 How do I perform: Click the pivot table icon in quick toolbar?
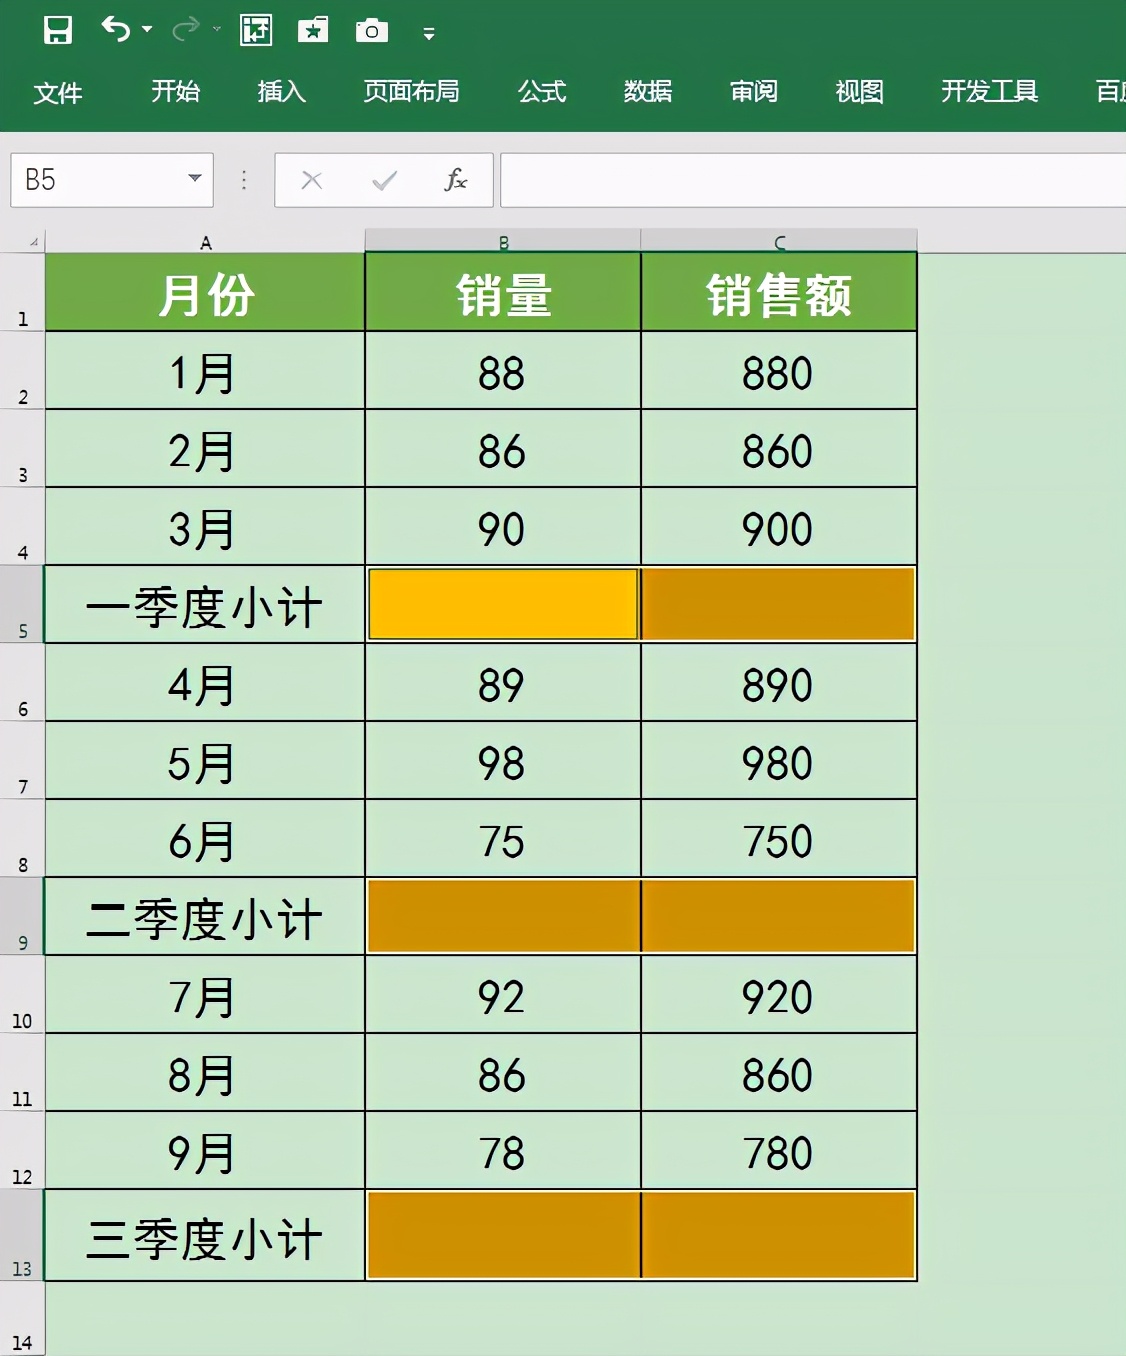point(256,30)
